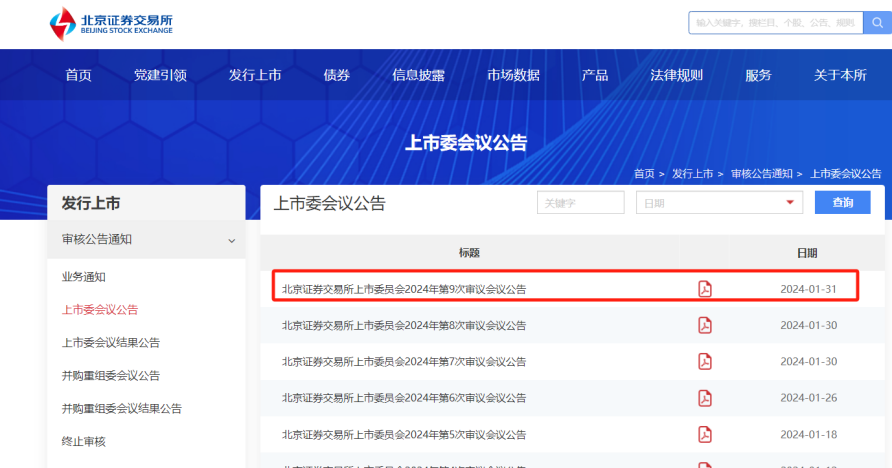This screenshot has width=892, height=468.
Task: Select 上市委会议结果公告 in the sidebar
Action: [111, 343]
